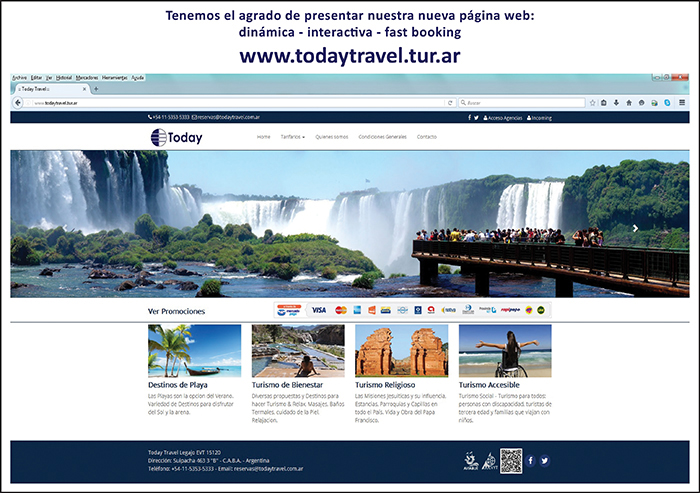The width and height of the screenshot is (700, 493).
Task: Click Turismo Religioso heading
Action: pos(385,385)
